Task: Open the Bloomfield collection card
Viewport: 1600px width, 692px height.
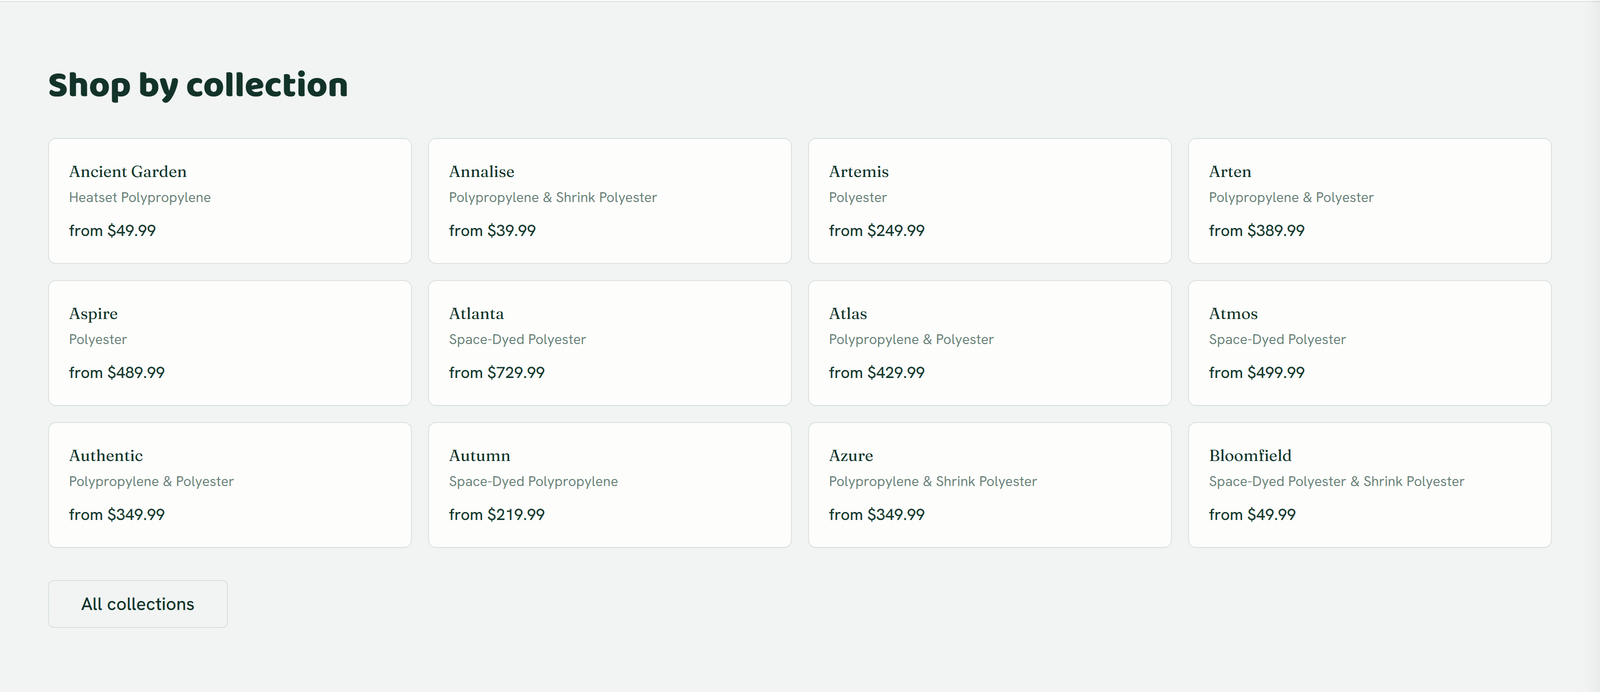Action: [1370, 485]
